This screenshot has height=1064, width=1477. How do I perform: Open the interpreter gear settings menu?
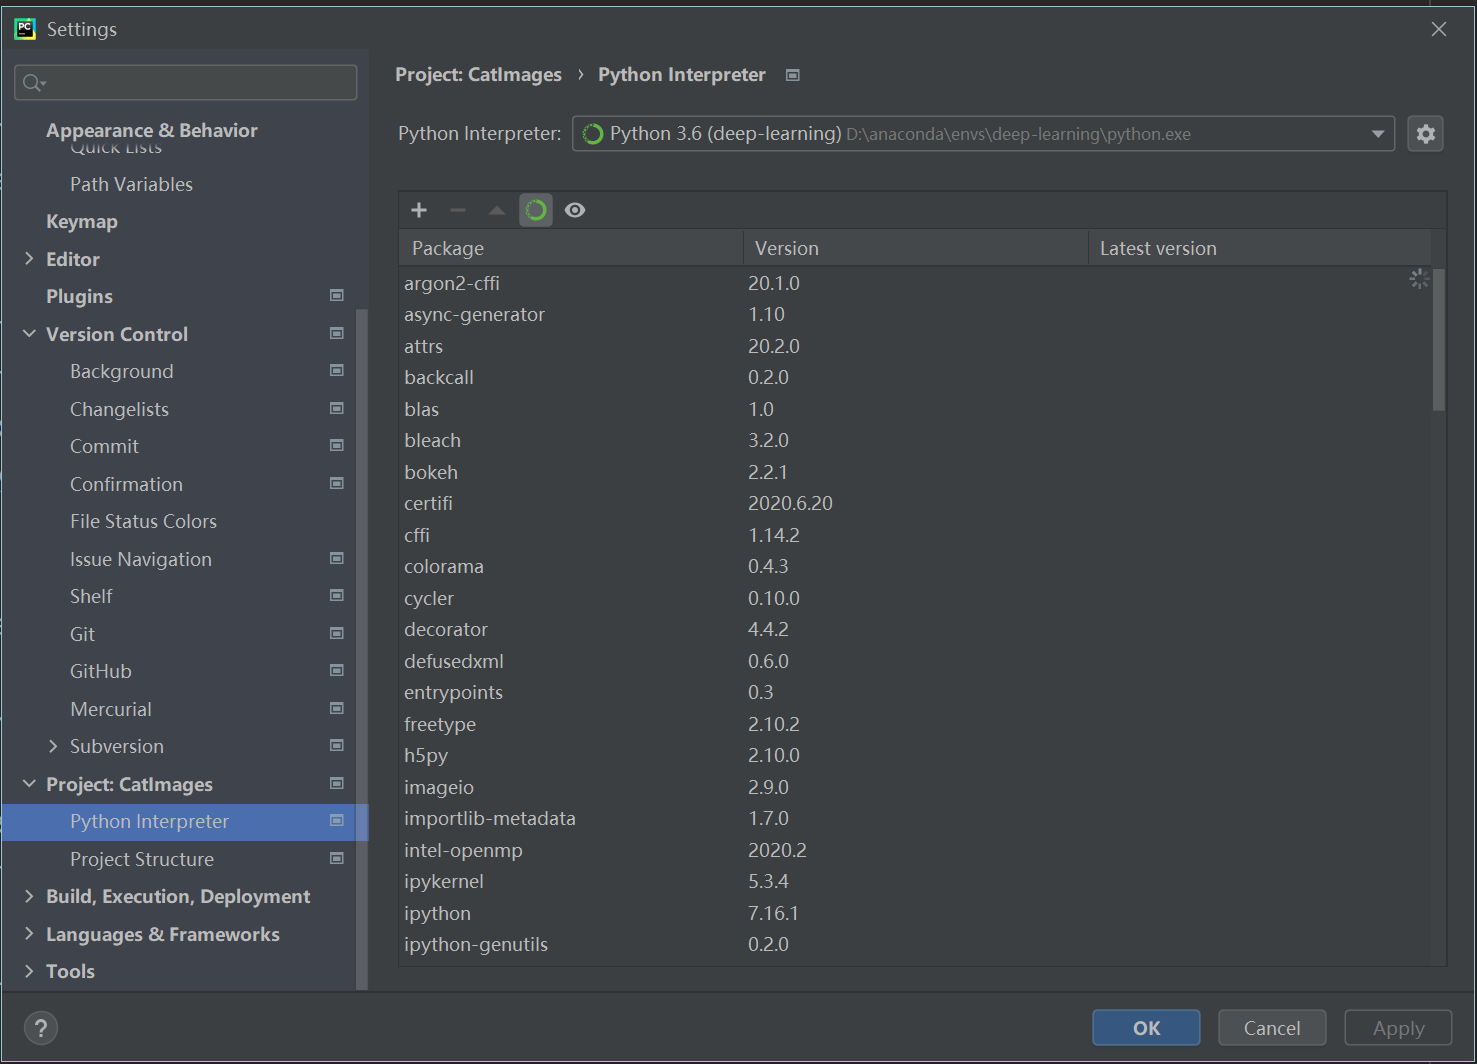[x=1425, y=134]
